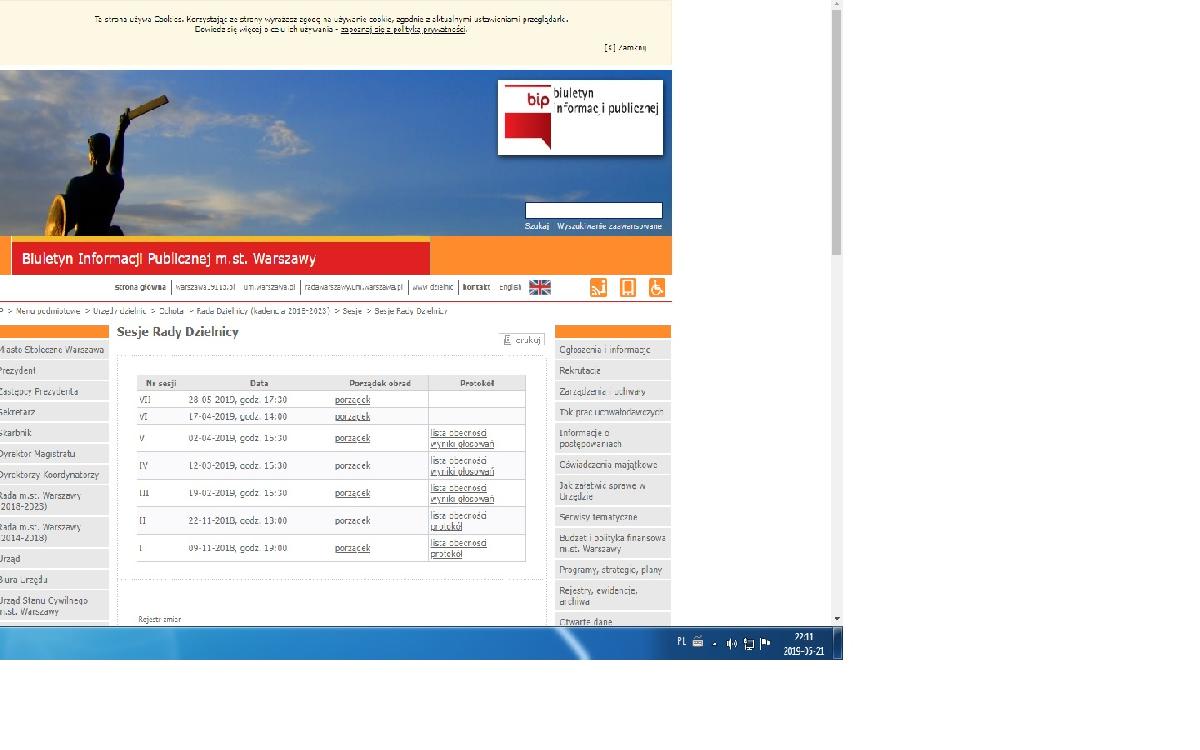
Task: Open Sesje in breadcrumb
Action: [x=352, y=311]
